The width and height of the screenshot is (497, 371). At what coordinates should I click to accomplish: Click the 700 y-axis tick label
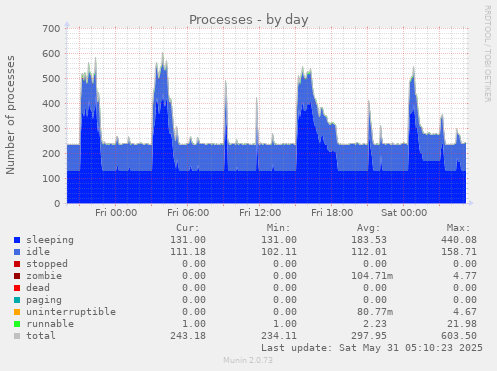[51, 29]
